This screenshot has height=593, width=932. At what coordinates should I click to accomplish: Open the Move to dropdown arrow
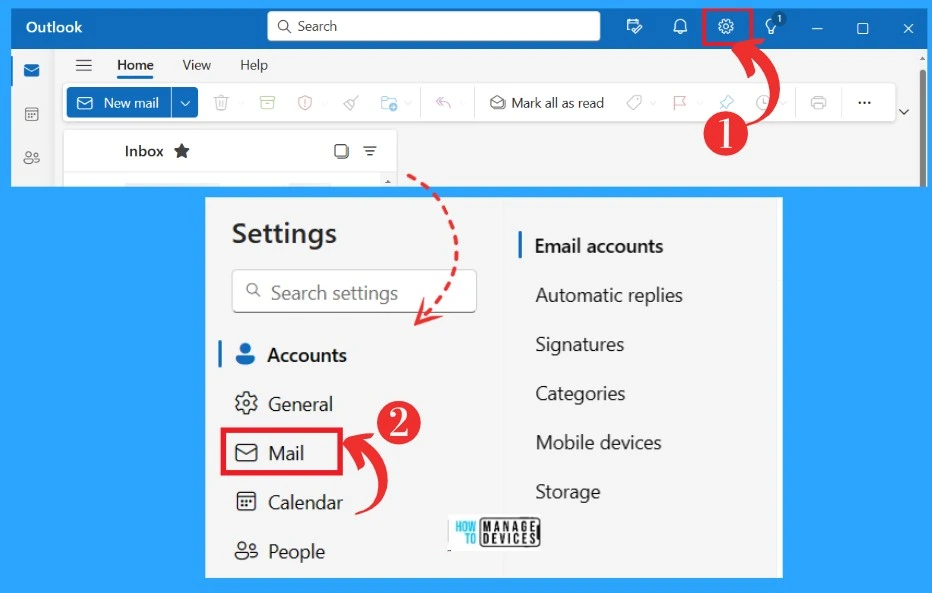(x=408, y=103)
